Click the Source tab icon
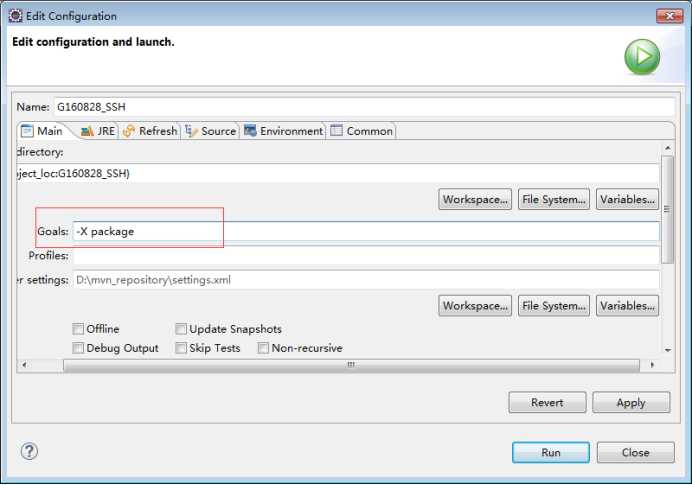 pos(191,131)
